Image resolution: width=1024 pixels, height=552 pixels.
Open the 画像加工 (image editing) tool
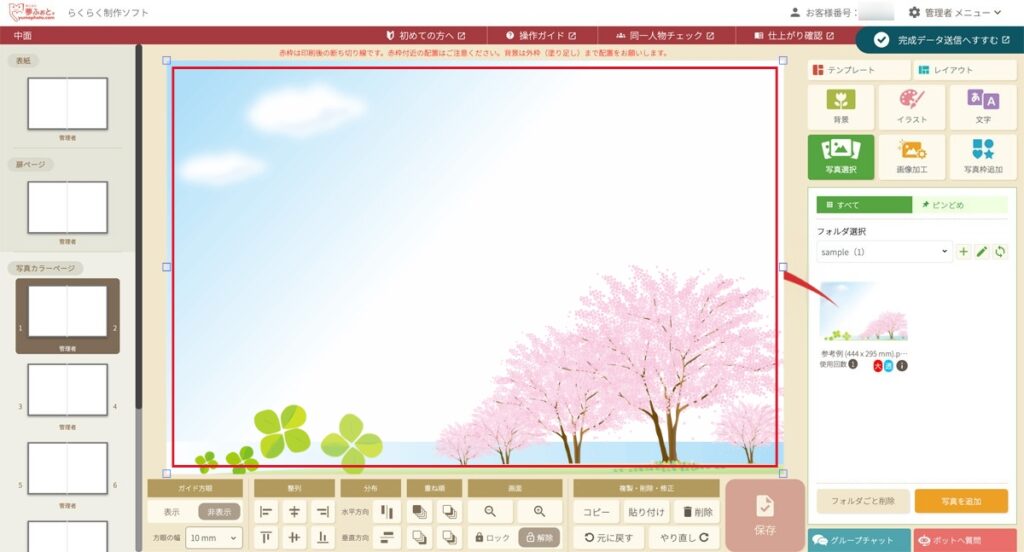point(911,157)
